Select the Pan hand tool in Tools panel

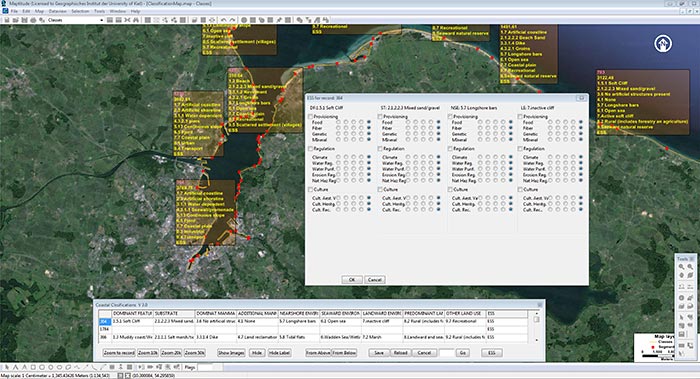pyautogui.click(x=681, y=275)
